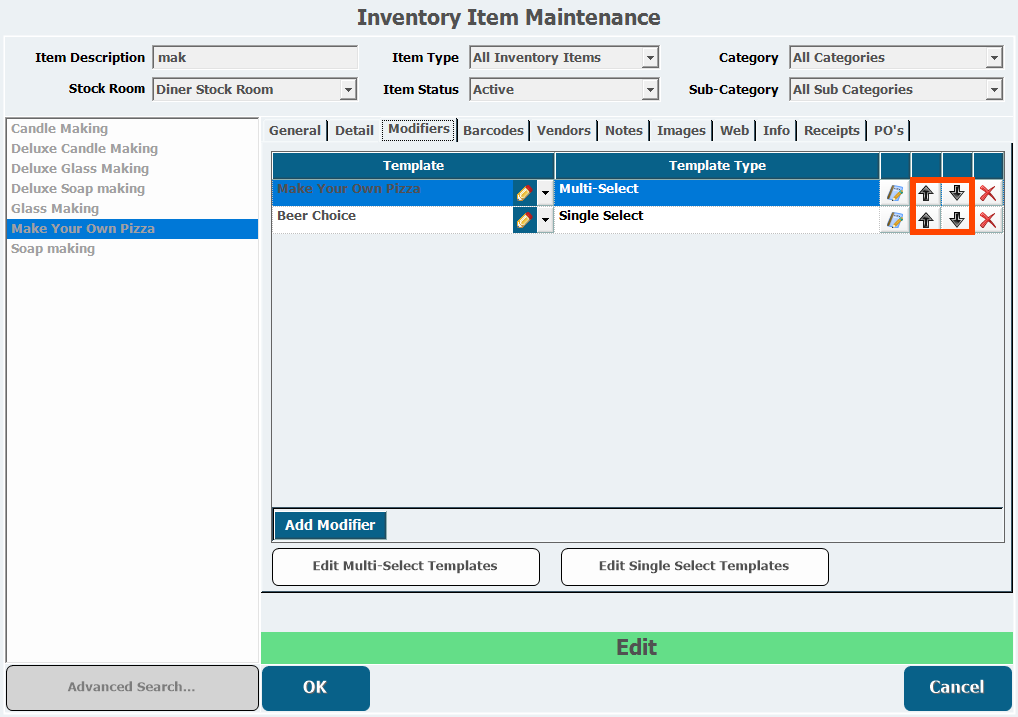The height and width of the screenshot is (717, 1018).
Task: Open the Barcodes tab
Action: (x=493, y=130)
